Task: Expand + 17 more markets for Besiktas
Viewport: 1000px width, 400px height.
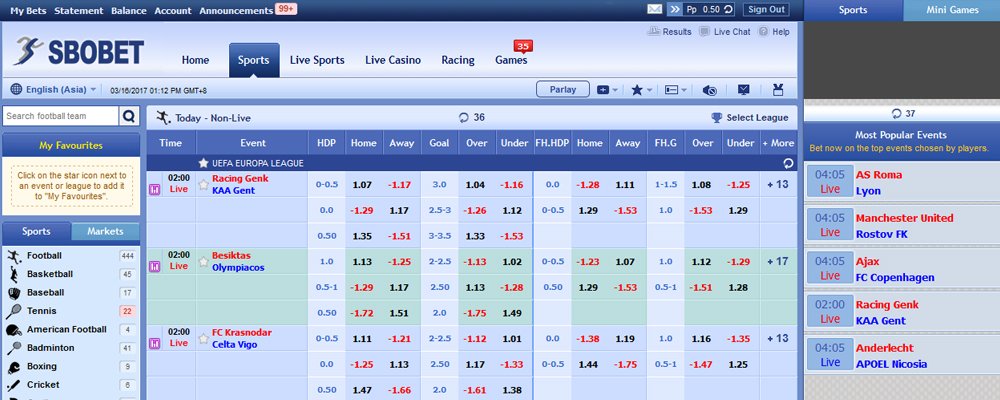Action: [778, 262]
